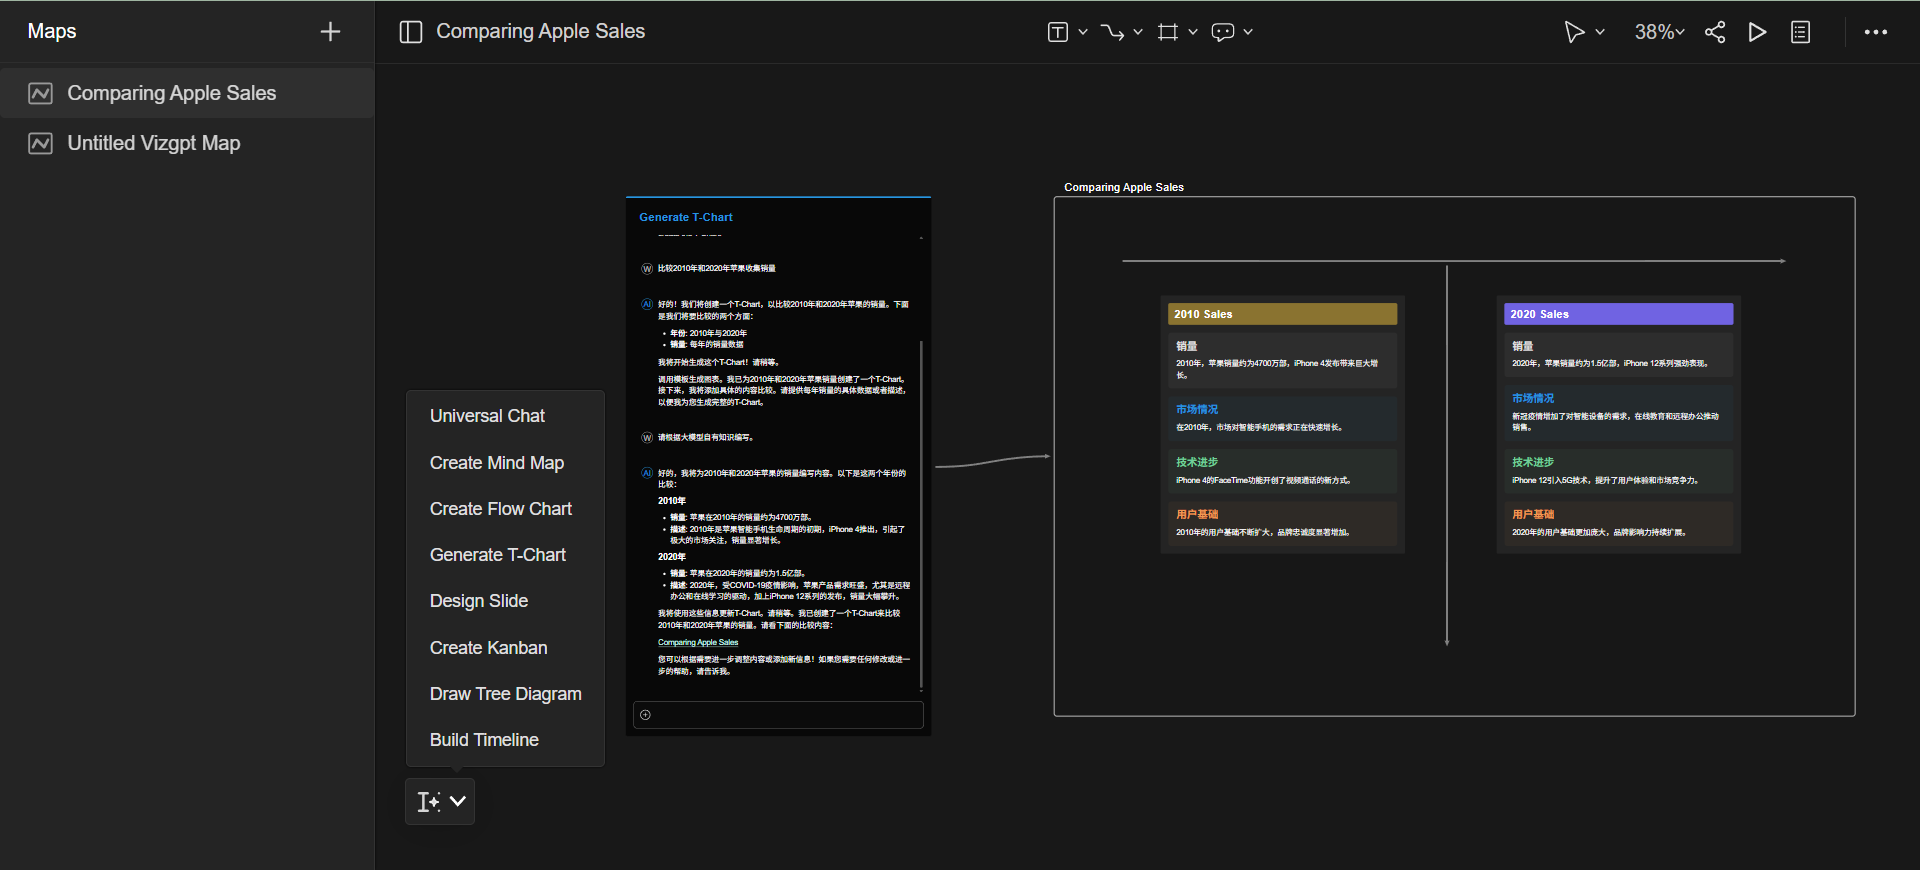The width and height of the screenshot is (1920, 870).
Task: Click the chat input field
Action: pyautogui.click(x=778, y=715)
